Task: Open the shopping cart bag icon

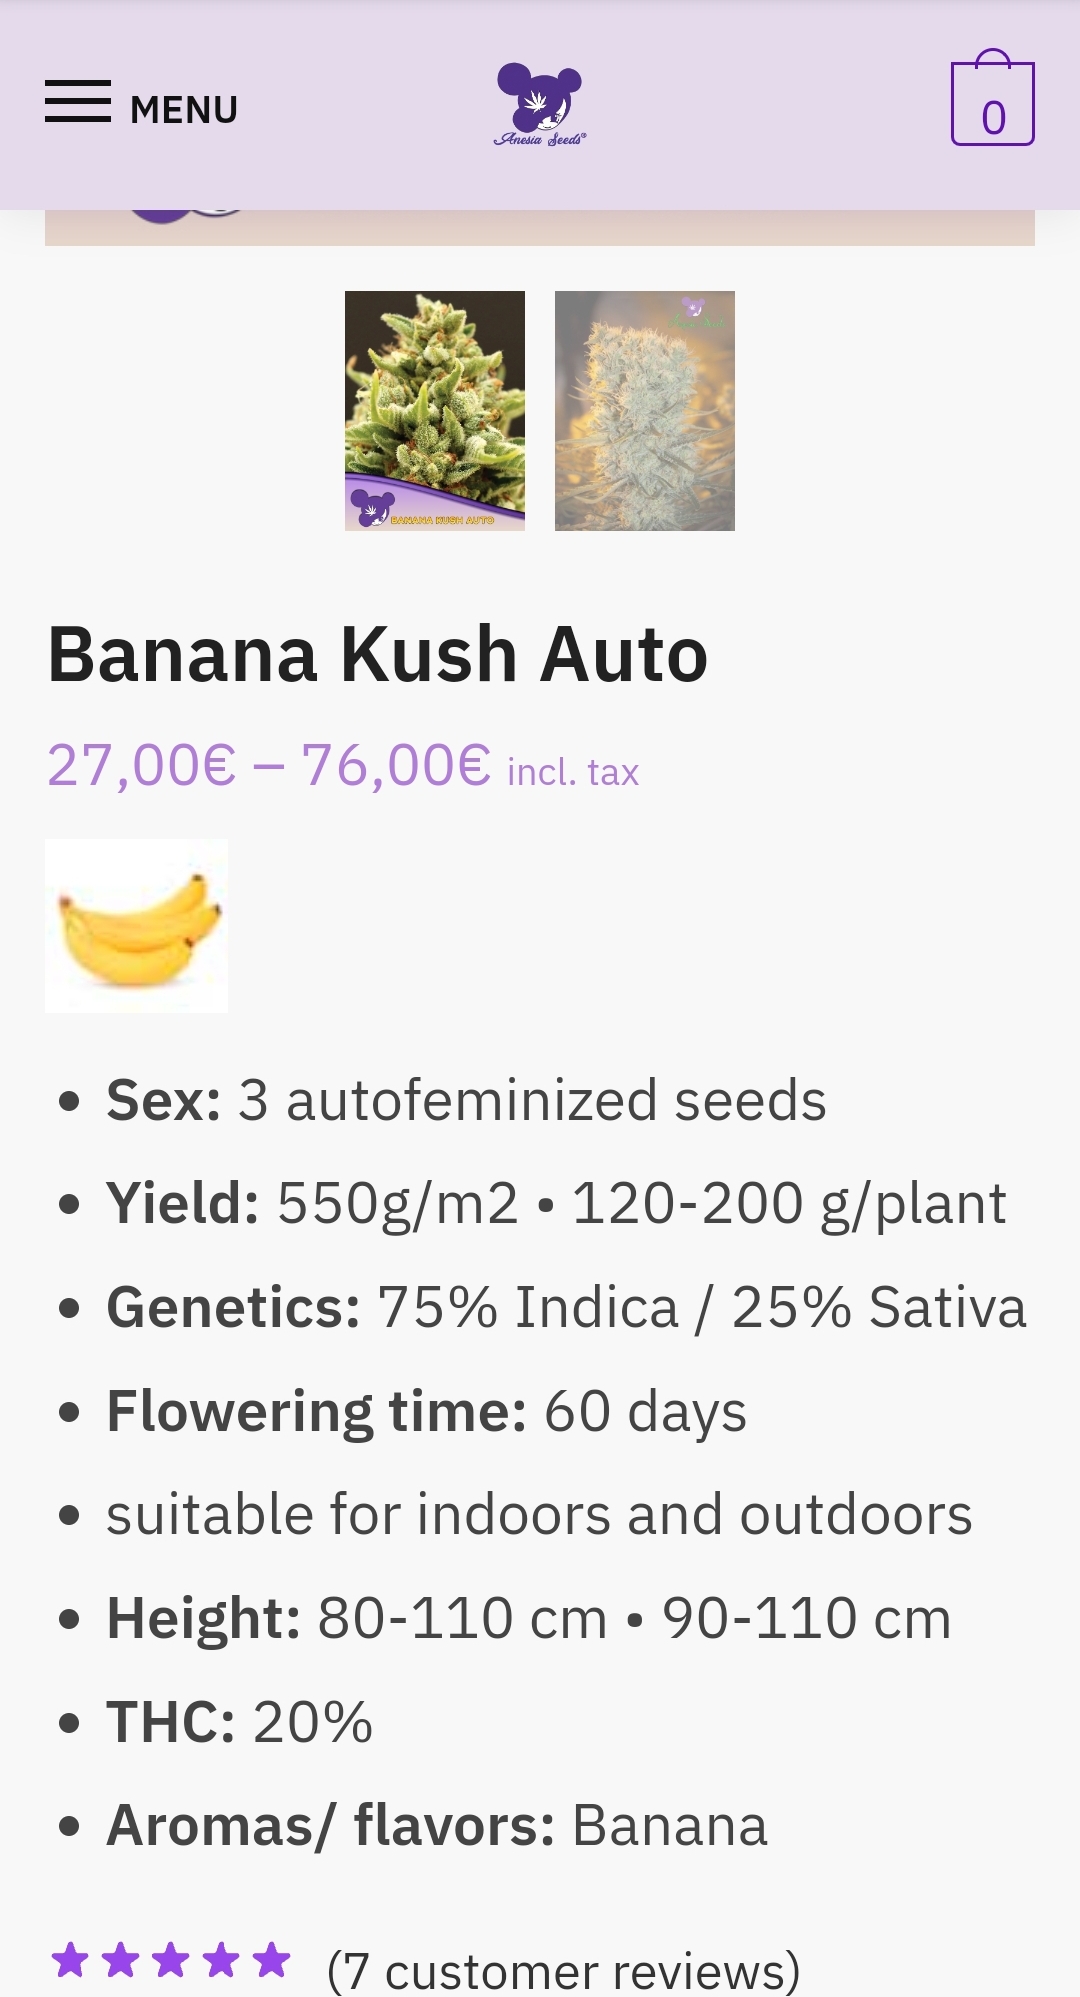Action: 992,102
